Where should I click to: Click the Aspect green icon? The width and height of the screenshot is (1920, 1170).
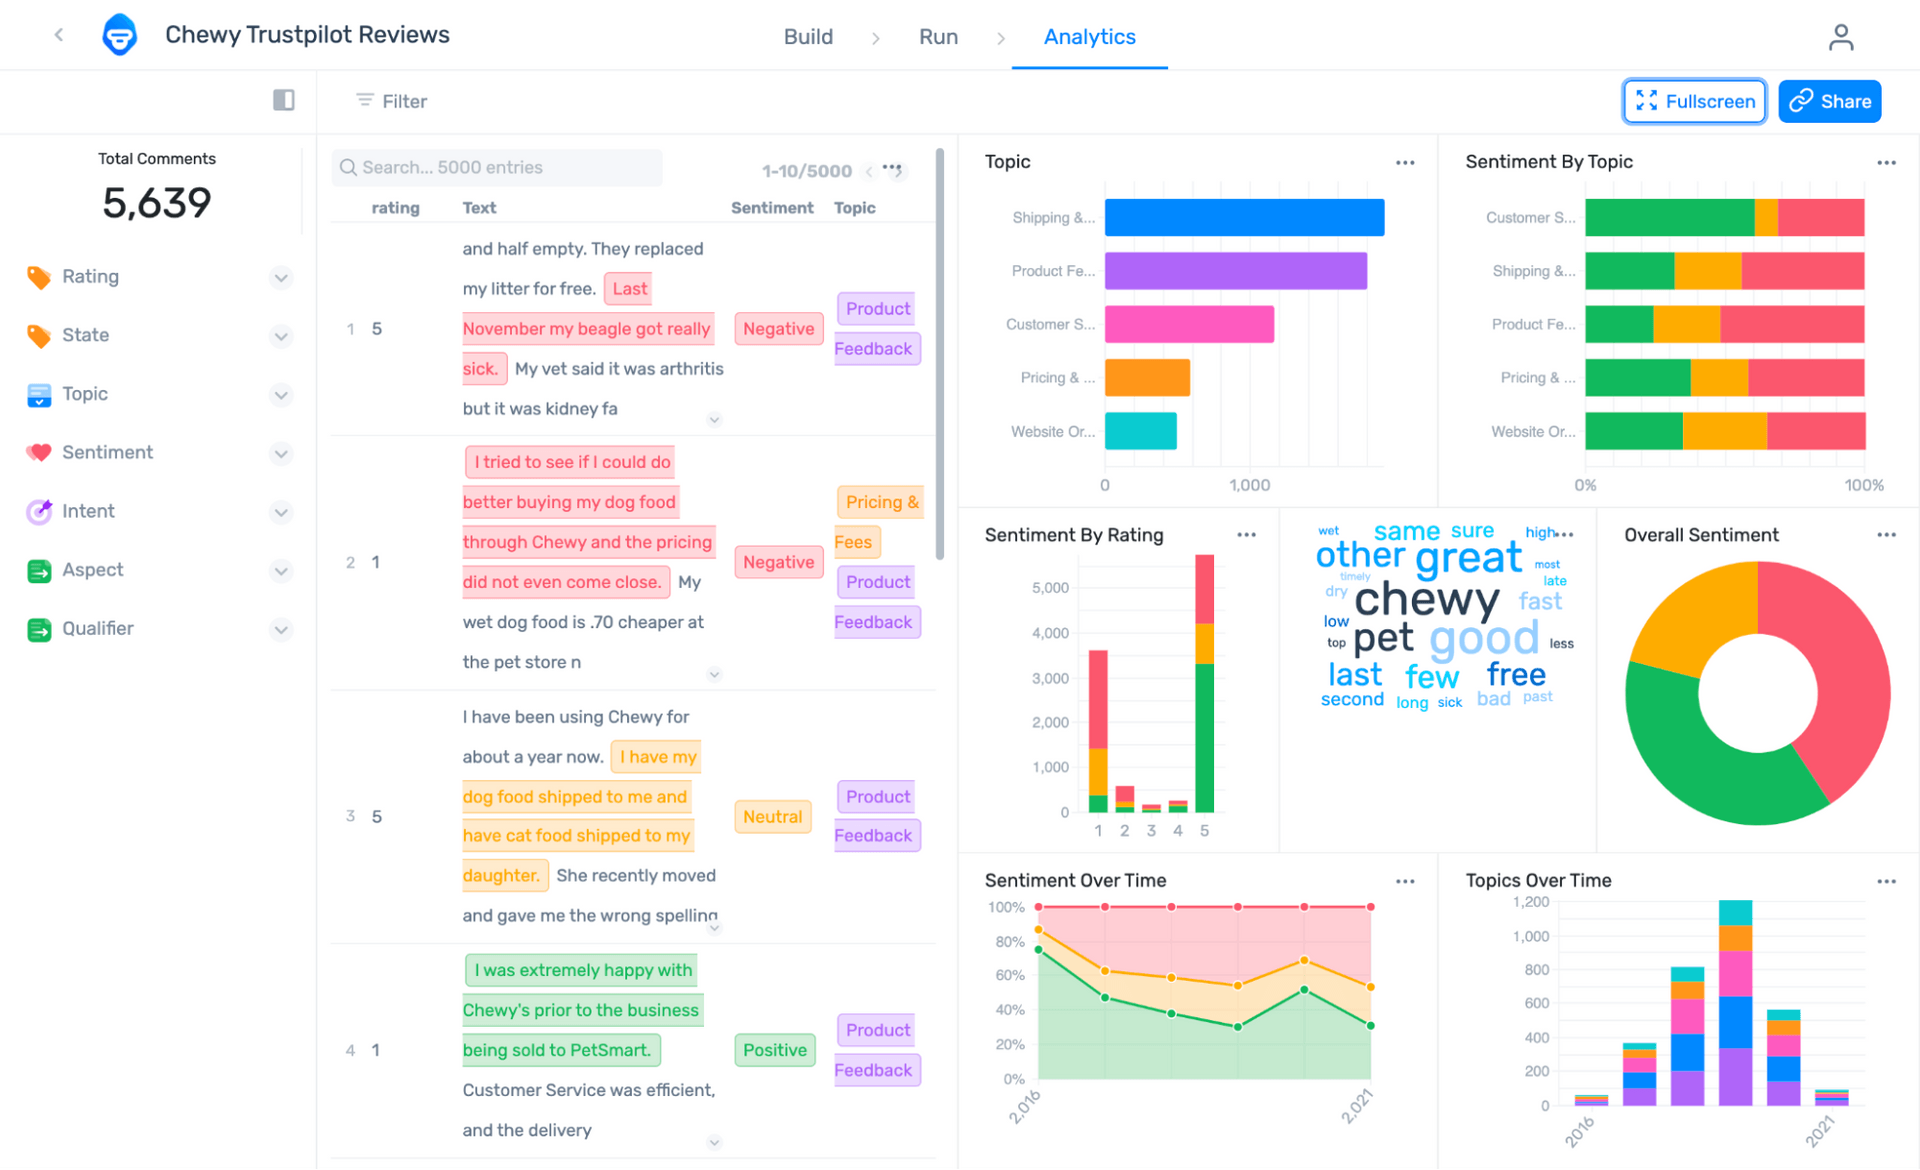pyautogui.click(x=39, y=570)
